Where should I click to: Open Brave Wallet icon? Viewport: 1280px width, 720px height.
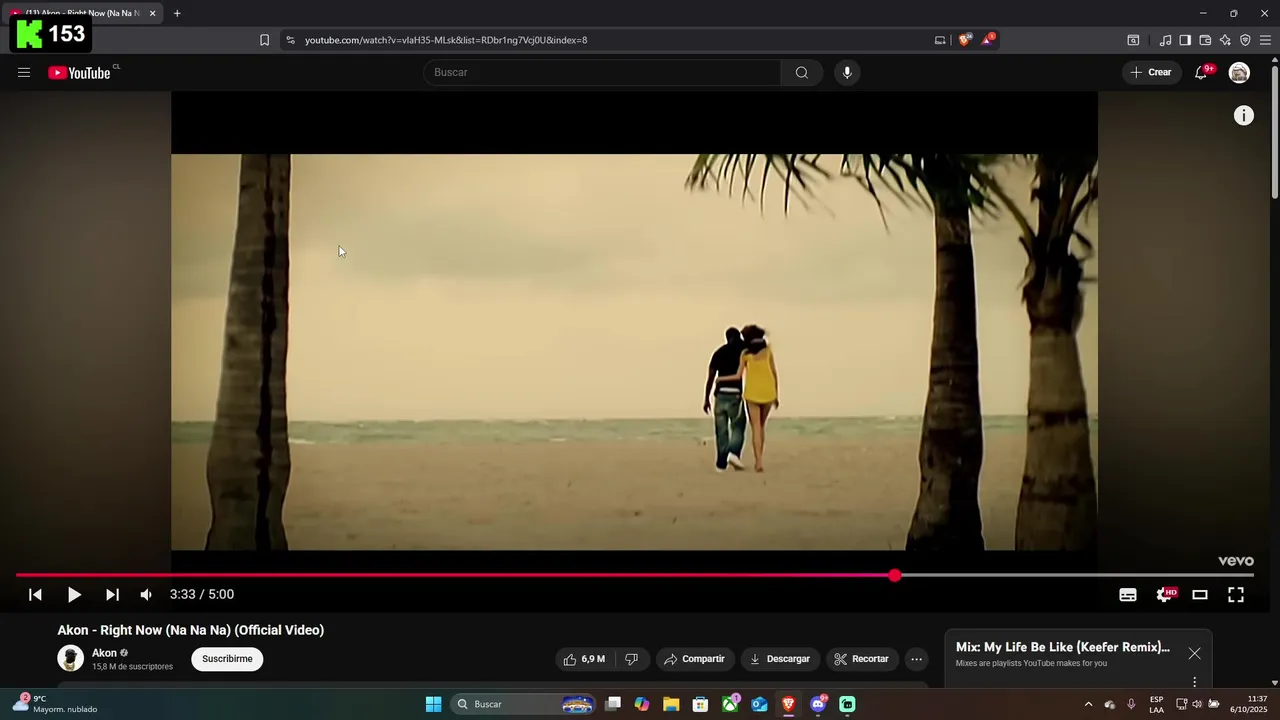pos(1205,40)
